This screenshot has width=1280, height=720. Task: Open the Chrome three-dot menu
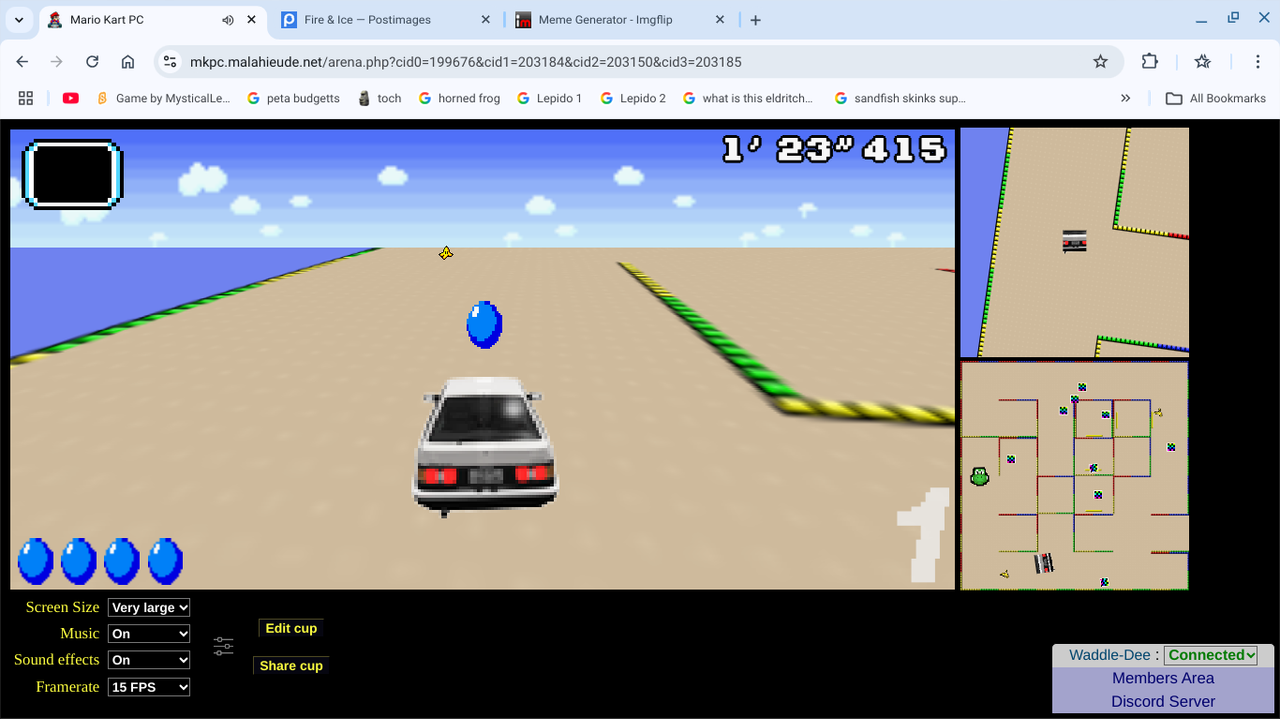(1258, 62)
